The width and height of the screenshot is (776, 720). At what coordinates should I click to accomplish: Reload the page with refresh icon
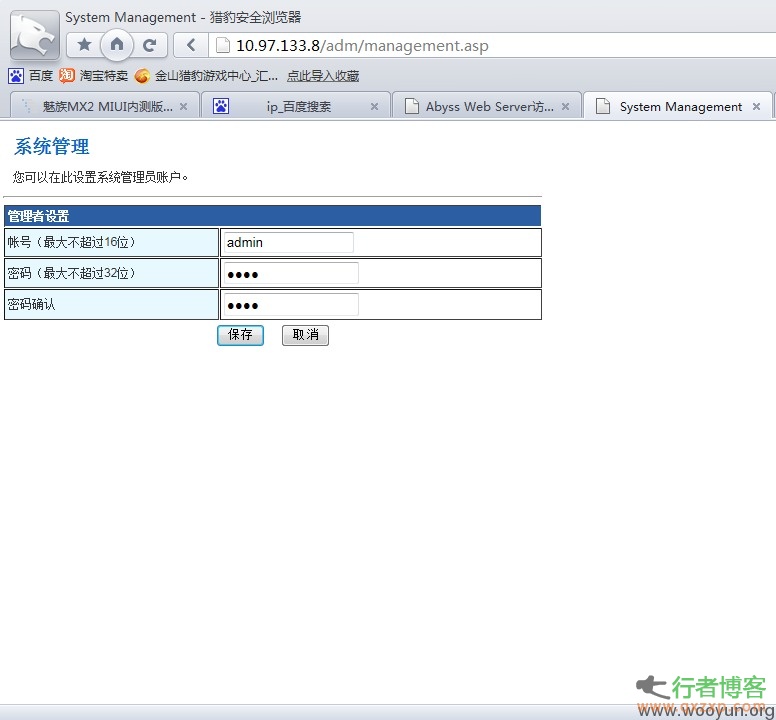point(150,45)
